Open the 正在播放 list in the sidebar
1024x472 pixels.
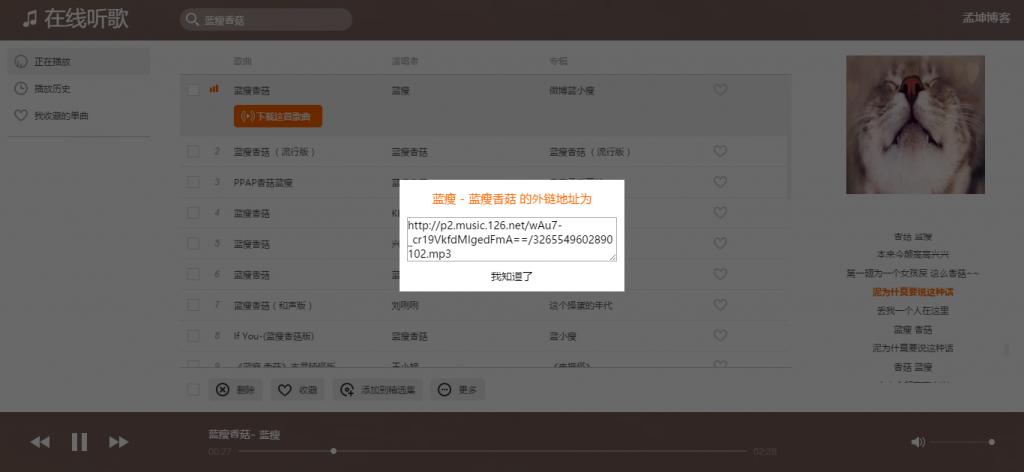78,61
